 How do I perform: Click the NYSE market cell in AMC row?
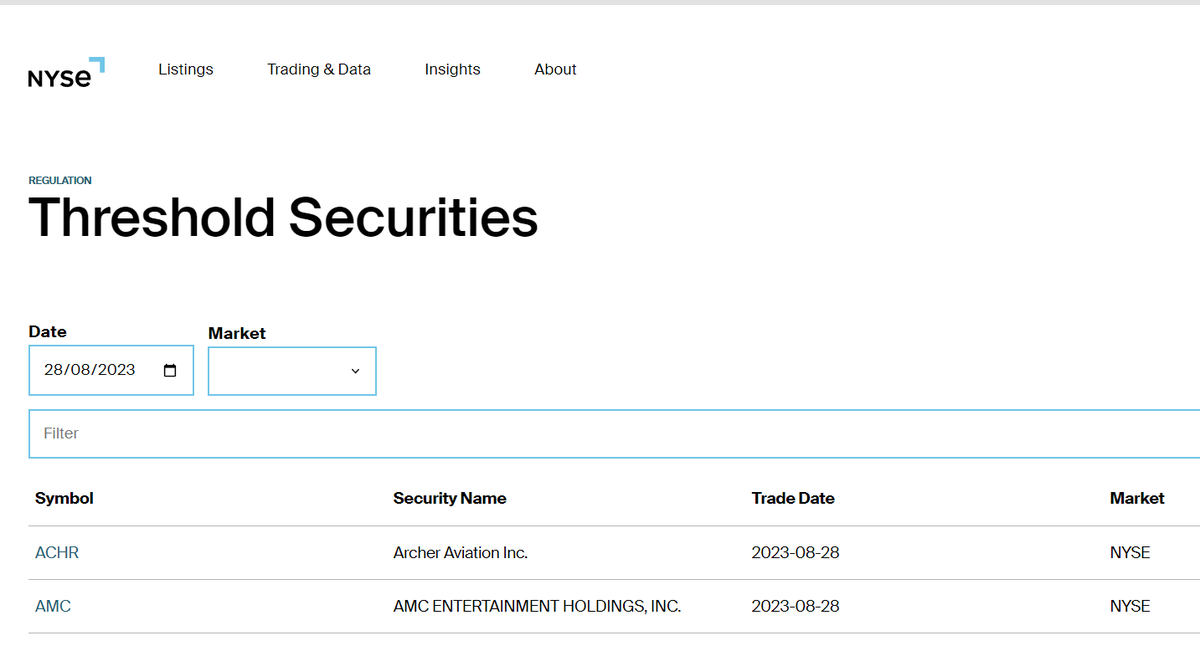1130,606
